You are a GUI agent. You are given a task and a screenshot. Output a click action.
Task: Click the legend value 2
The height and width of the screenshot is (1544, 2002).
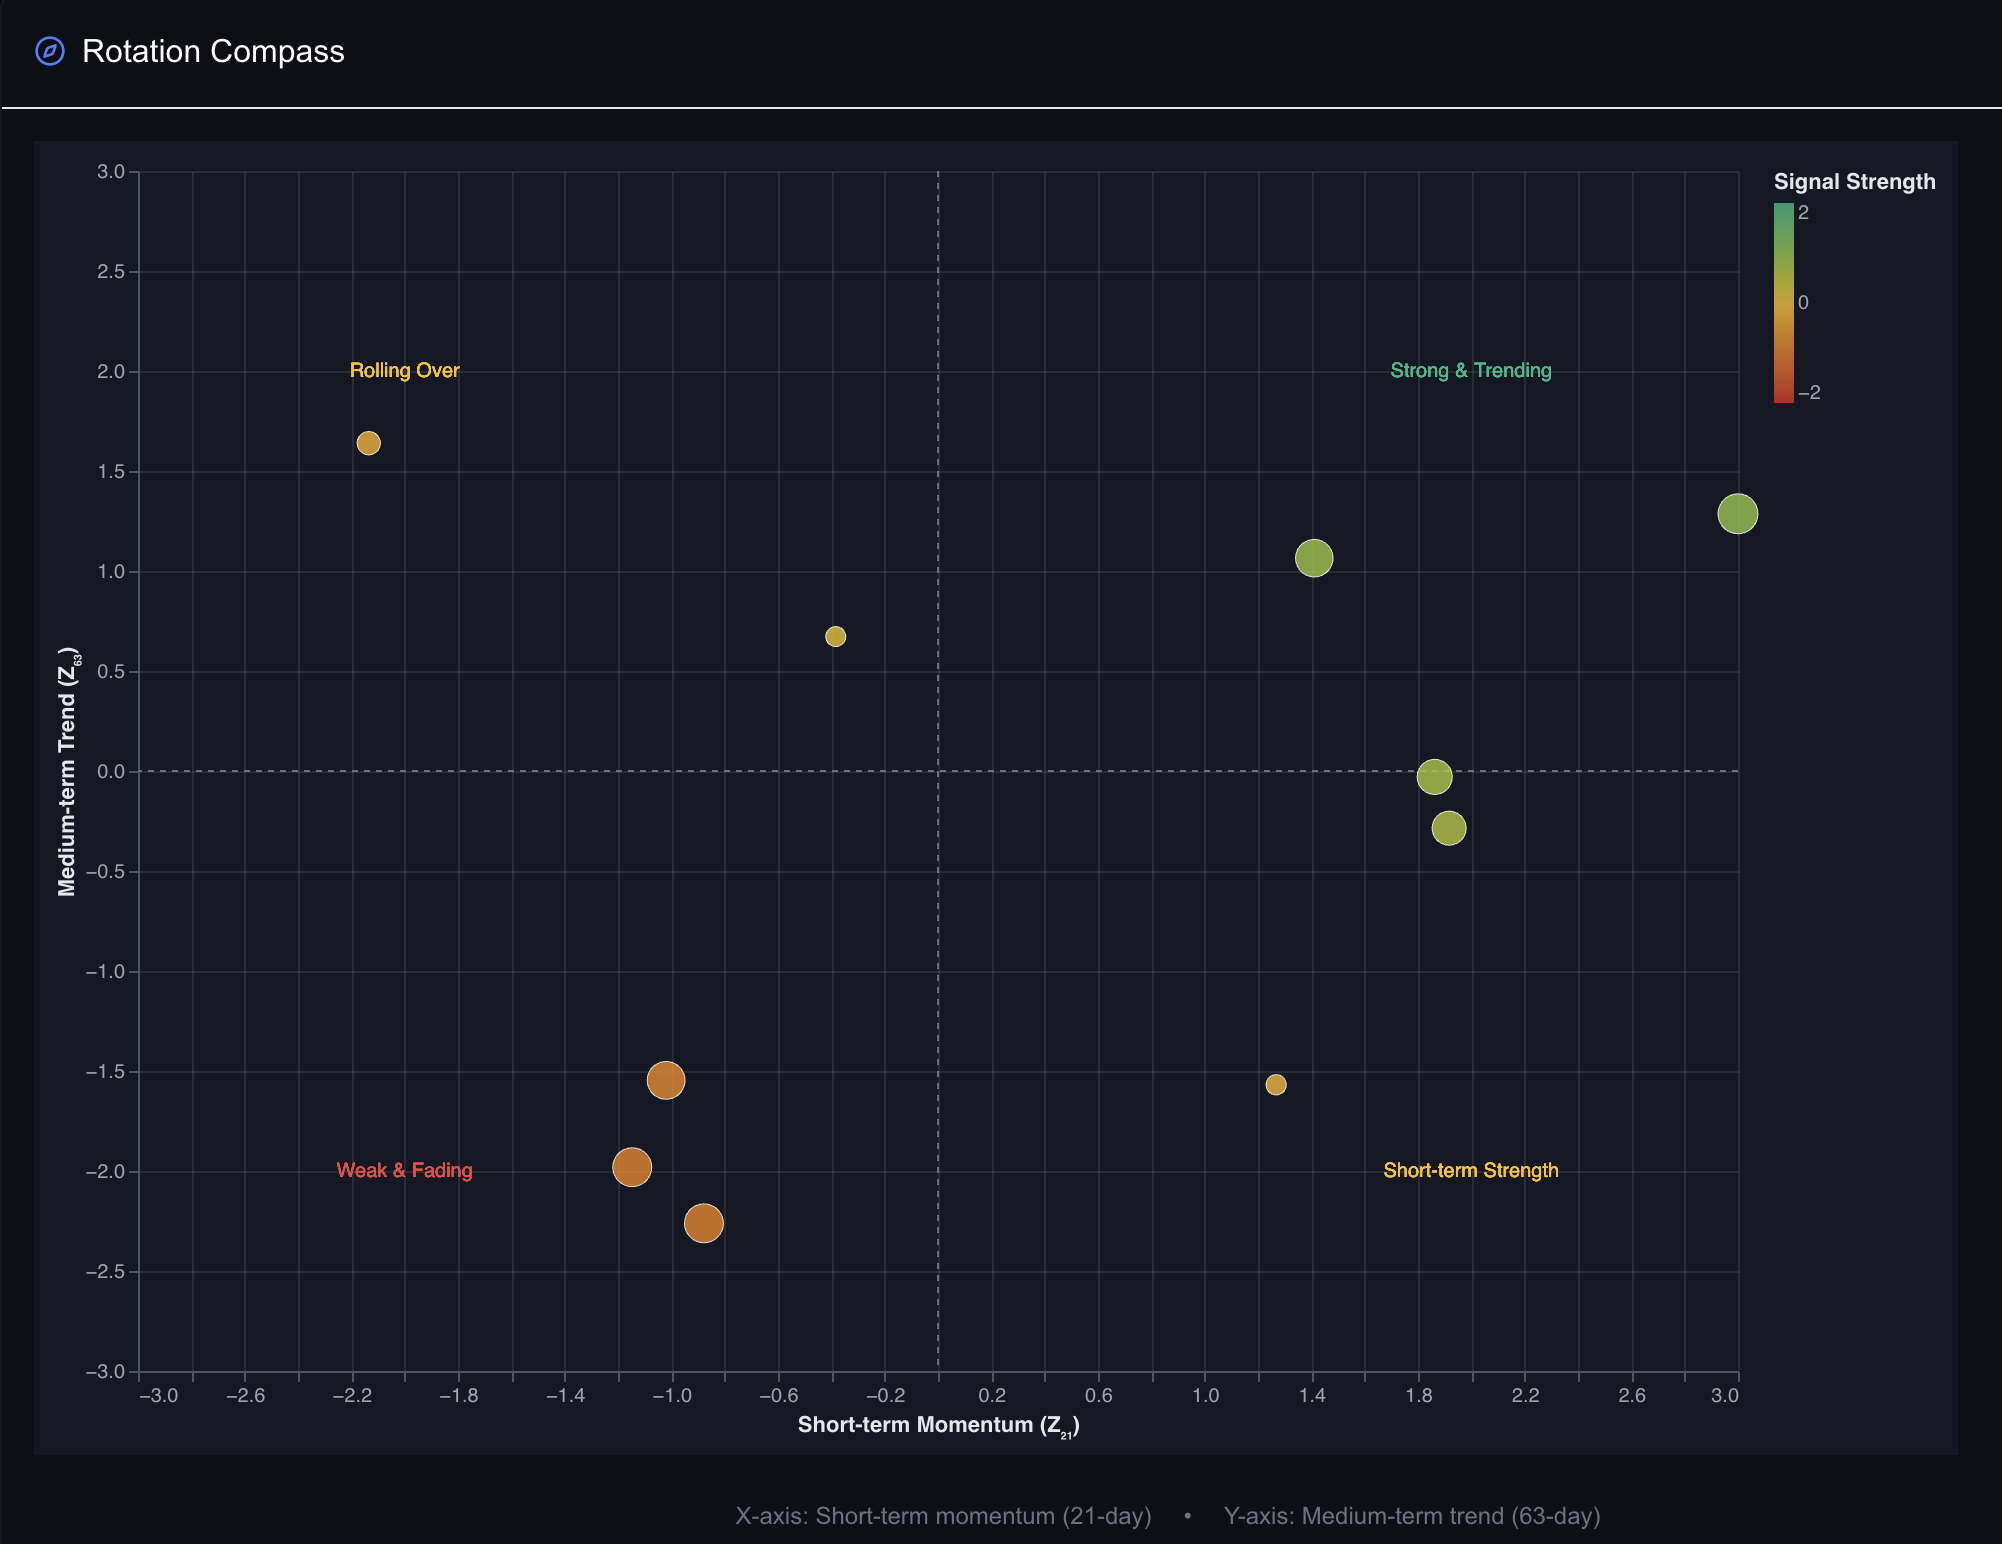coord(1803,212)
